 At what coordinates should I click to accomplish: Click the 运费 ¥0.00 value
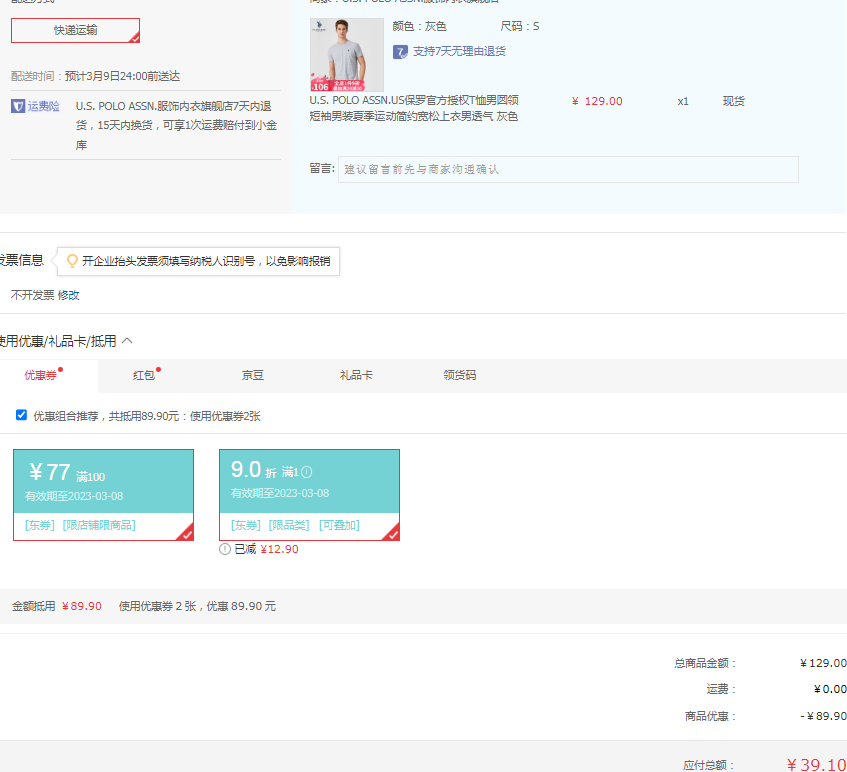click(830, 689)
